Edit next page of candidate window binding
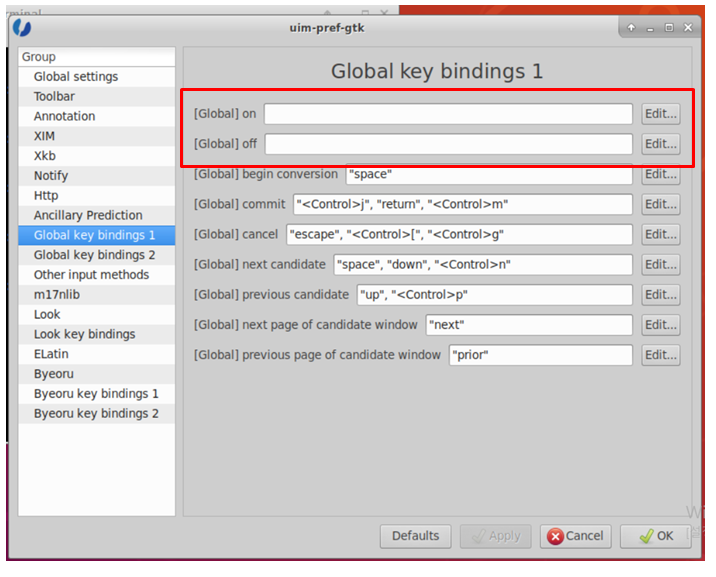Image resolution: width=716 pixels, height=577 pixels. click(x=661, y=325)
